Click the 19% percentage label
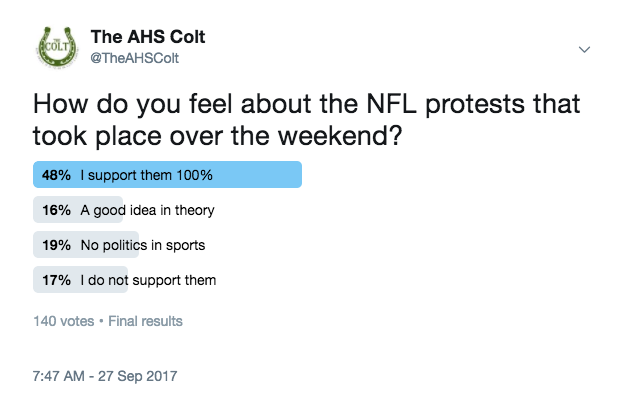This screenshot has height=398, width=625. [x=56, y=245]
